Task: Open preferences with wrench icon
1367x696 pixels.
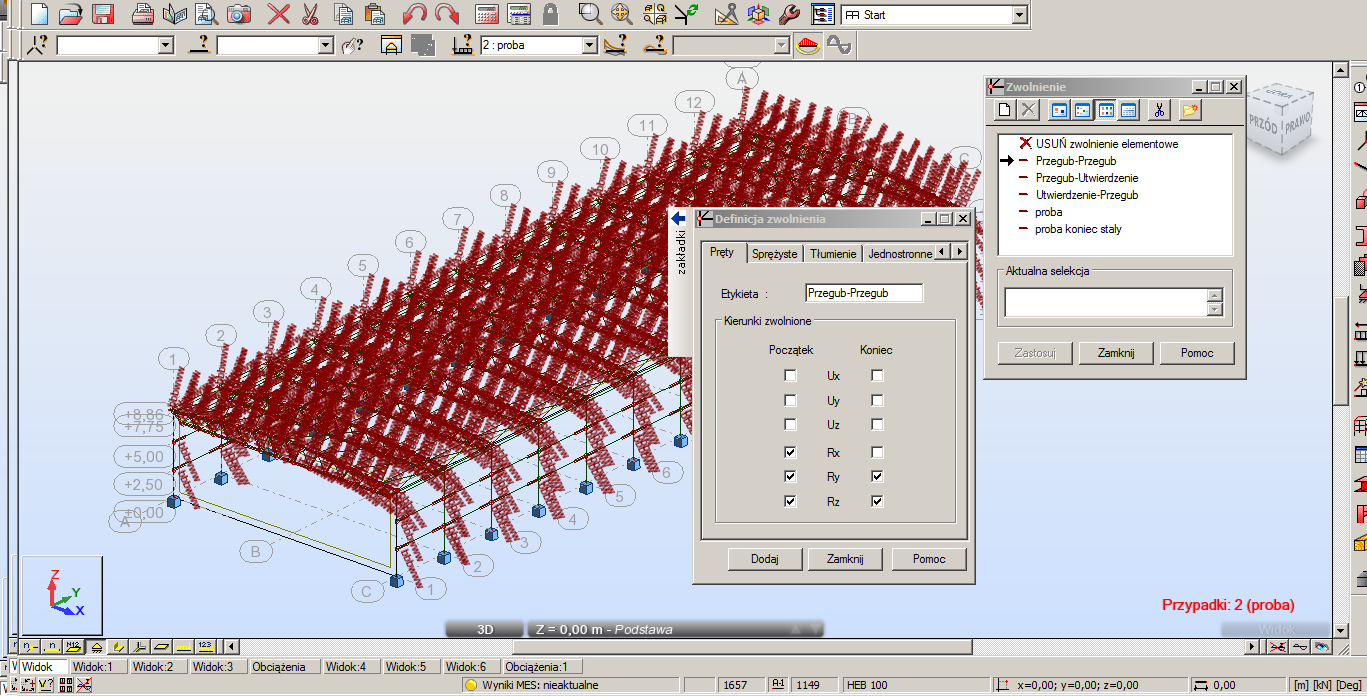Action: point(789,14)
